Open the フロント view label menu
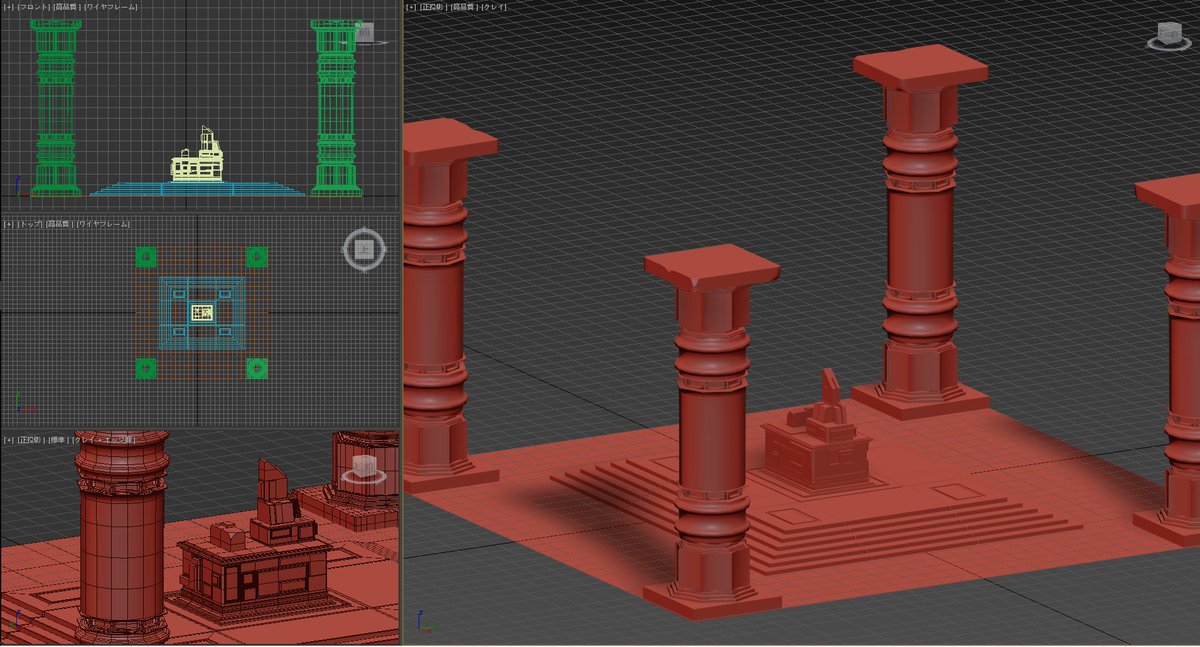1200x647 pixels. coord(33,7)
